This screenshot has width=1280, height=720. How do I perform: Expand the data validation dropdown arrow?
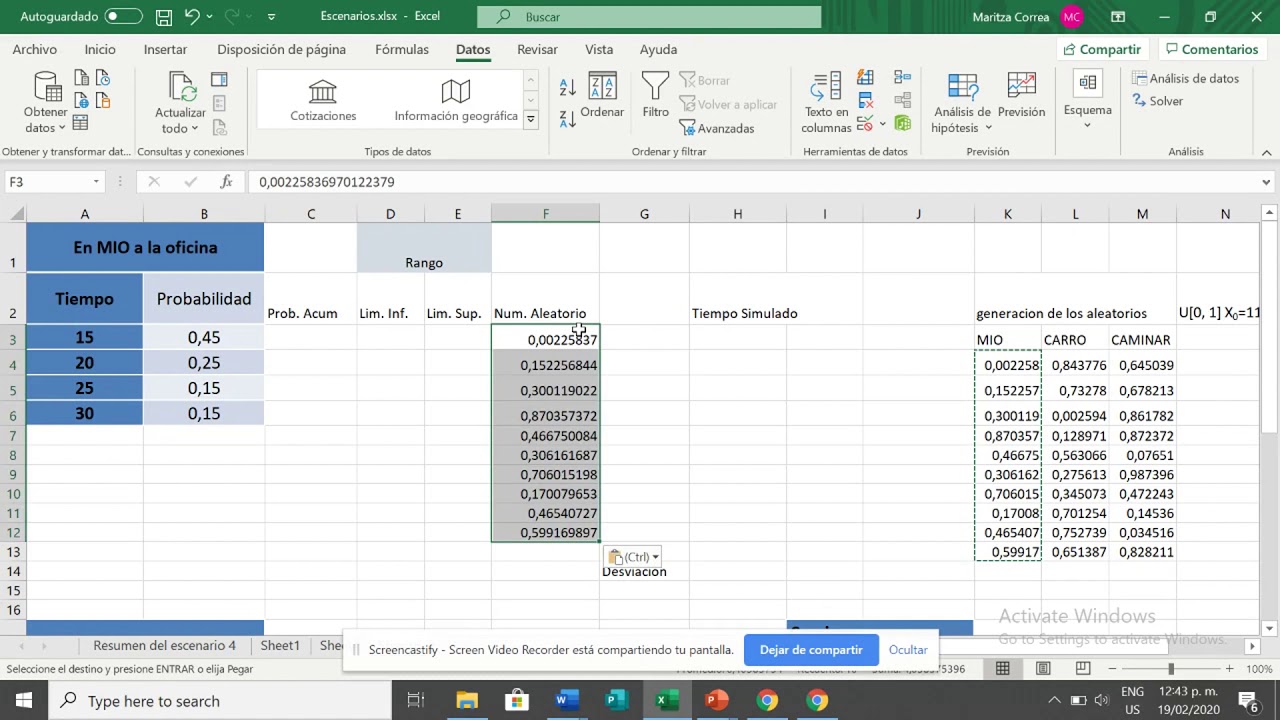click(x=882, y=124)
